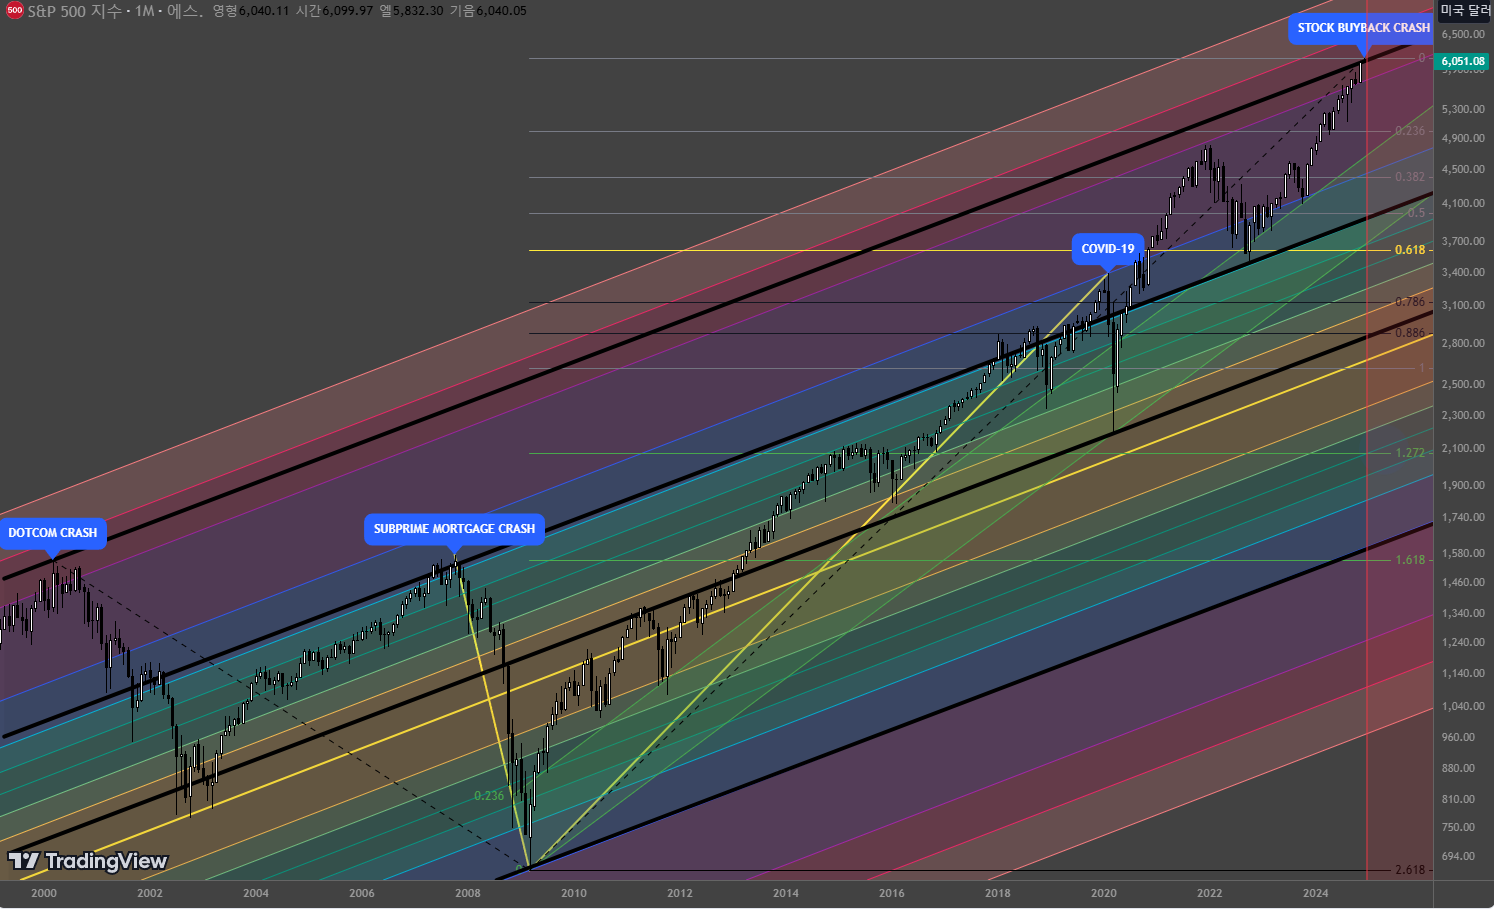Screen dimensions: 1494x909
Task: Click the green 1.618 Fibonacci extension label
Action: click(1410, 560)
